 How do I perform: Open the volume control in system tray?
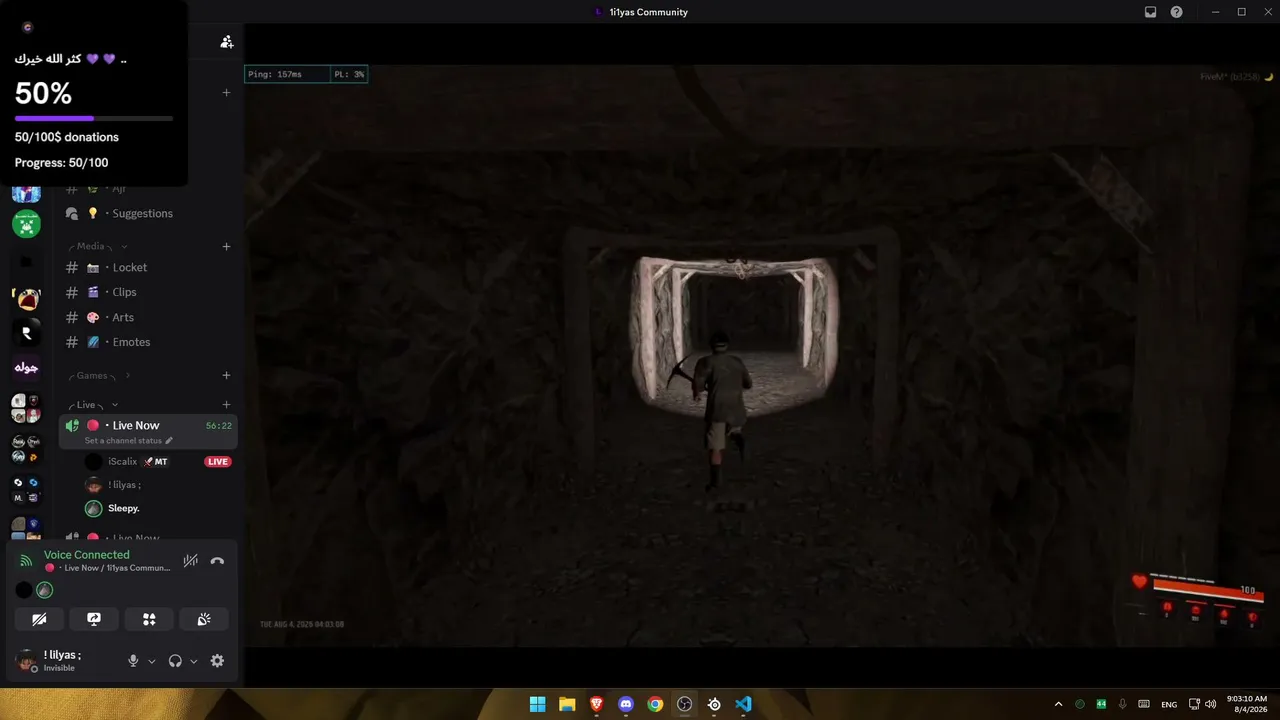[x=1211, y=704]
